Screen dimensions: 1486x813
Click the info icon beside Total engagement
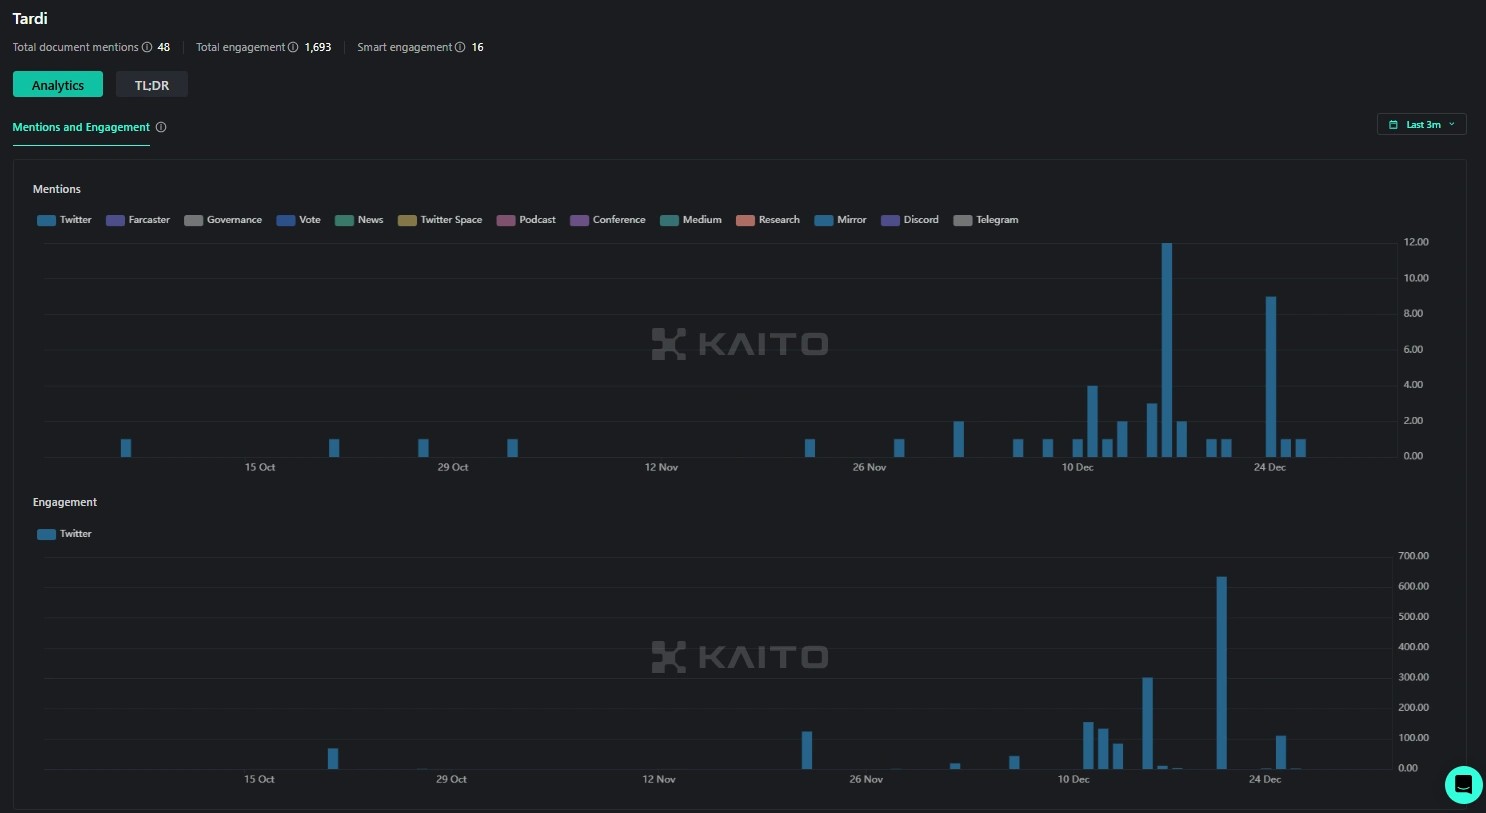[293, 47]
